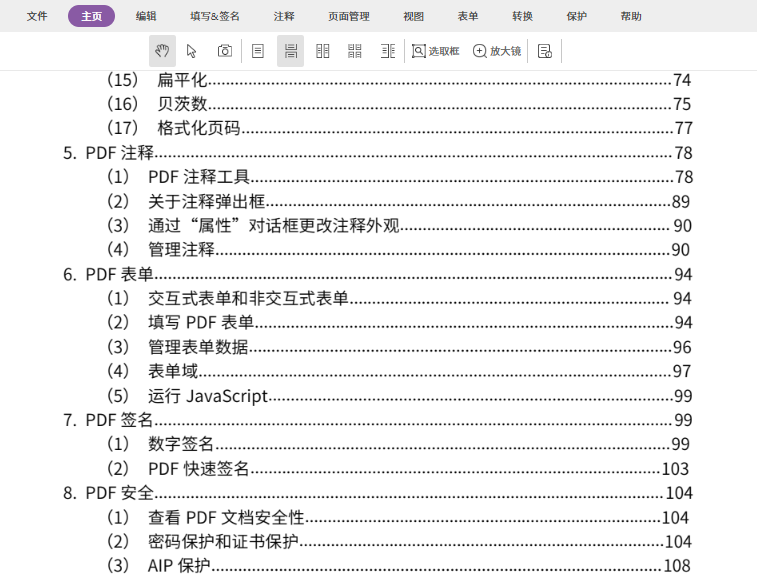Select the arrow selection tool

point(192,51)
